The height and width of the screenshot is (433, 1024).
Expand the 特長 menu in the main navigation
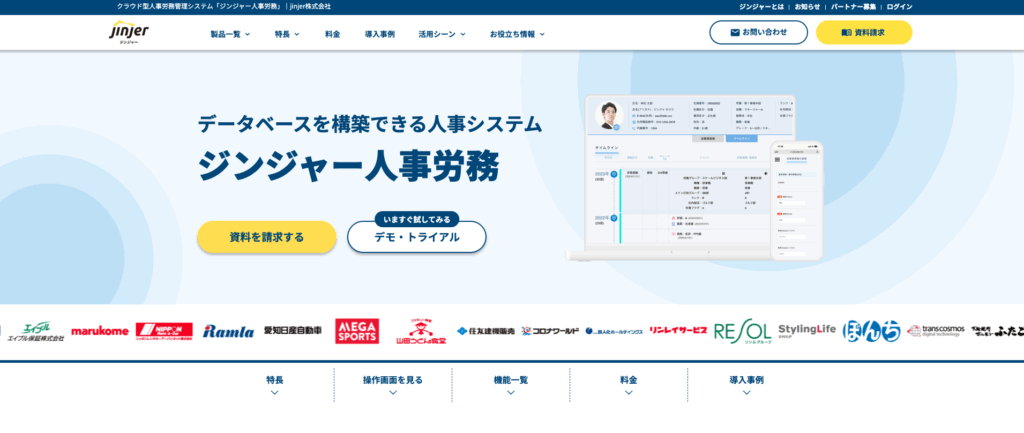coord(287,34)
